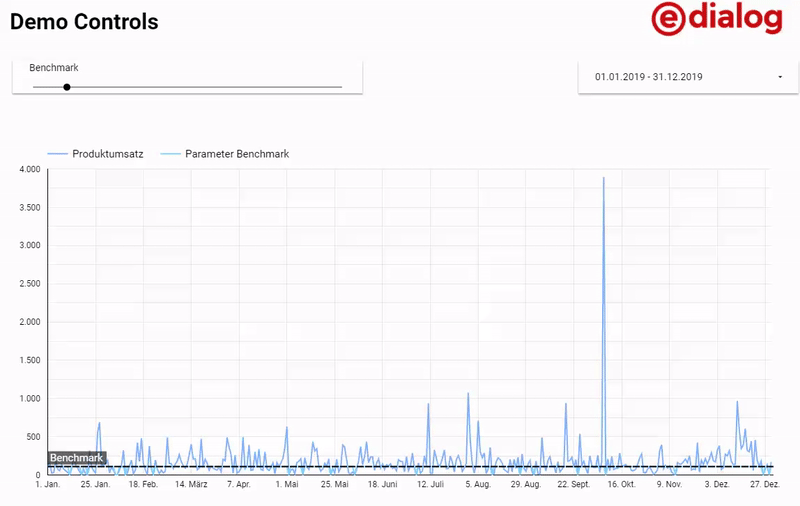Click the 27. Dez. x-axis label
800x506 pixels.
pyautogui.click(x=764, y=484)
